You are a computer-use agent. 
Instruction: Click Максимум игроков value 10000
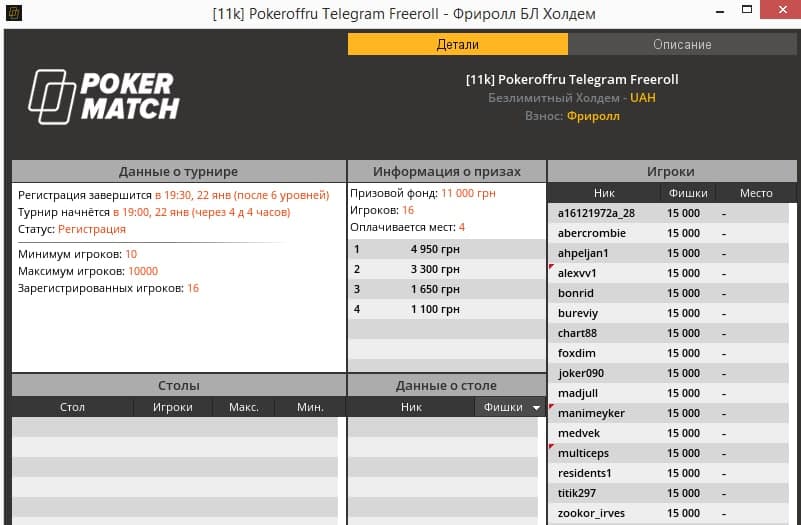143,271
